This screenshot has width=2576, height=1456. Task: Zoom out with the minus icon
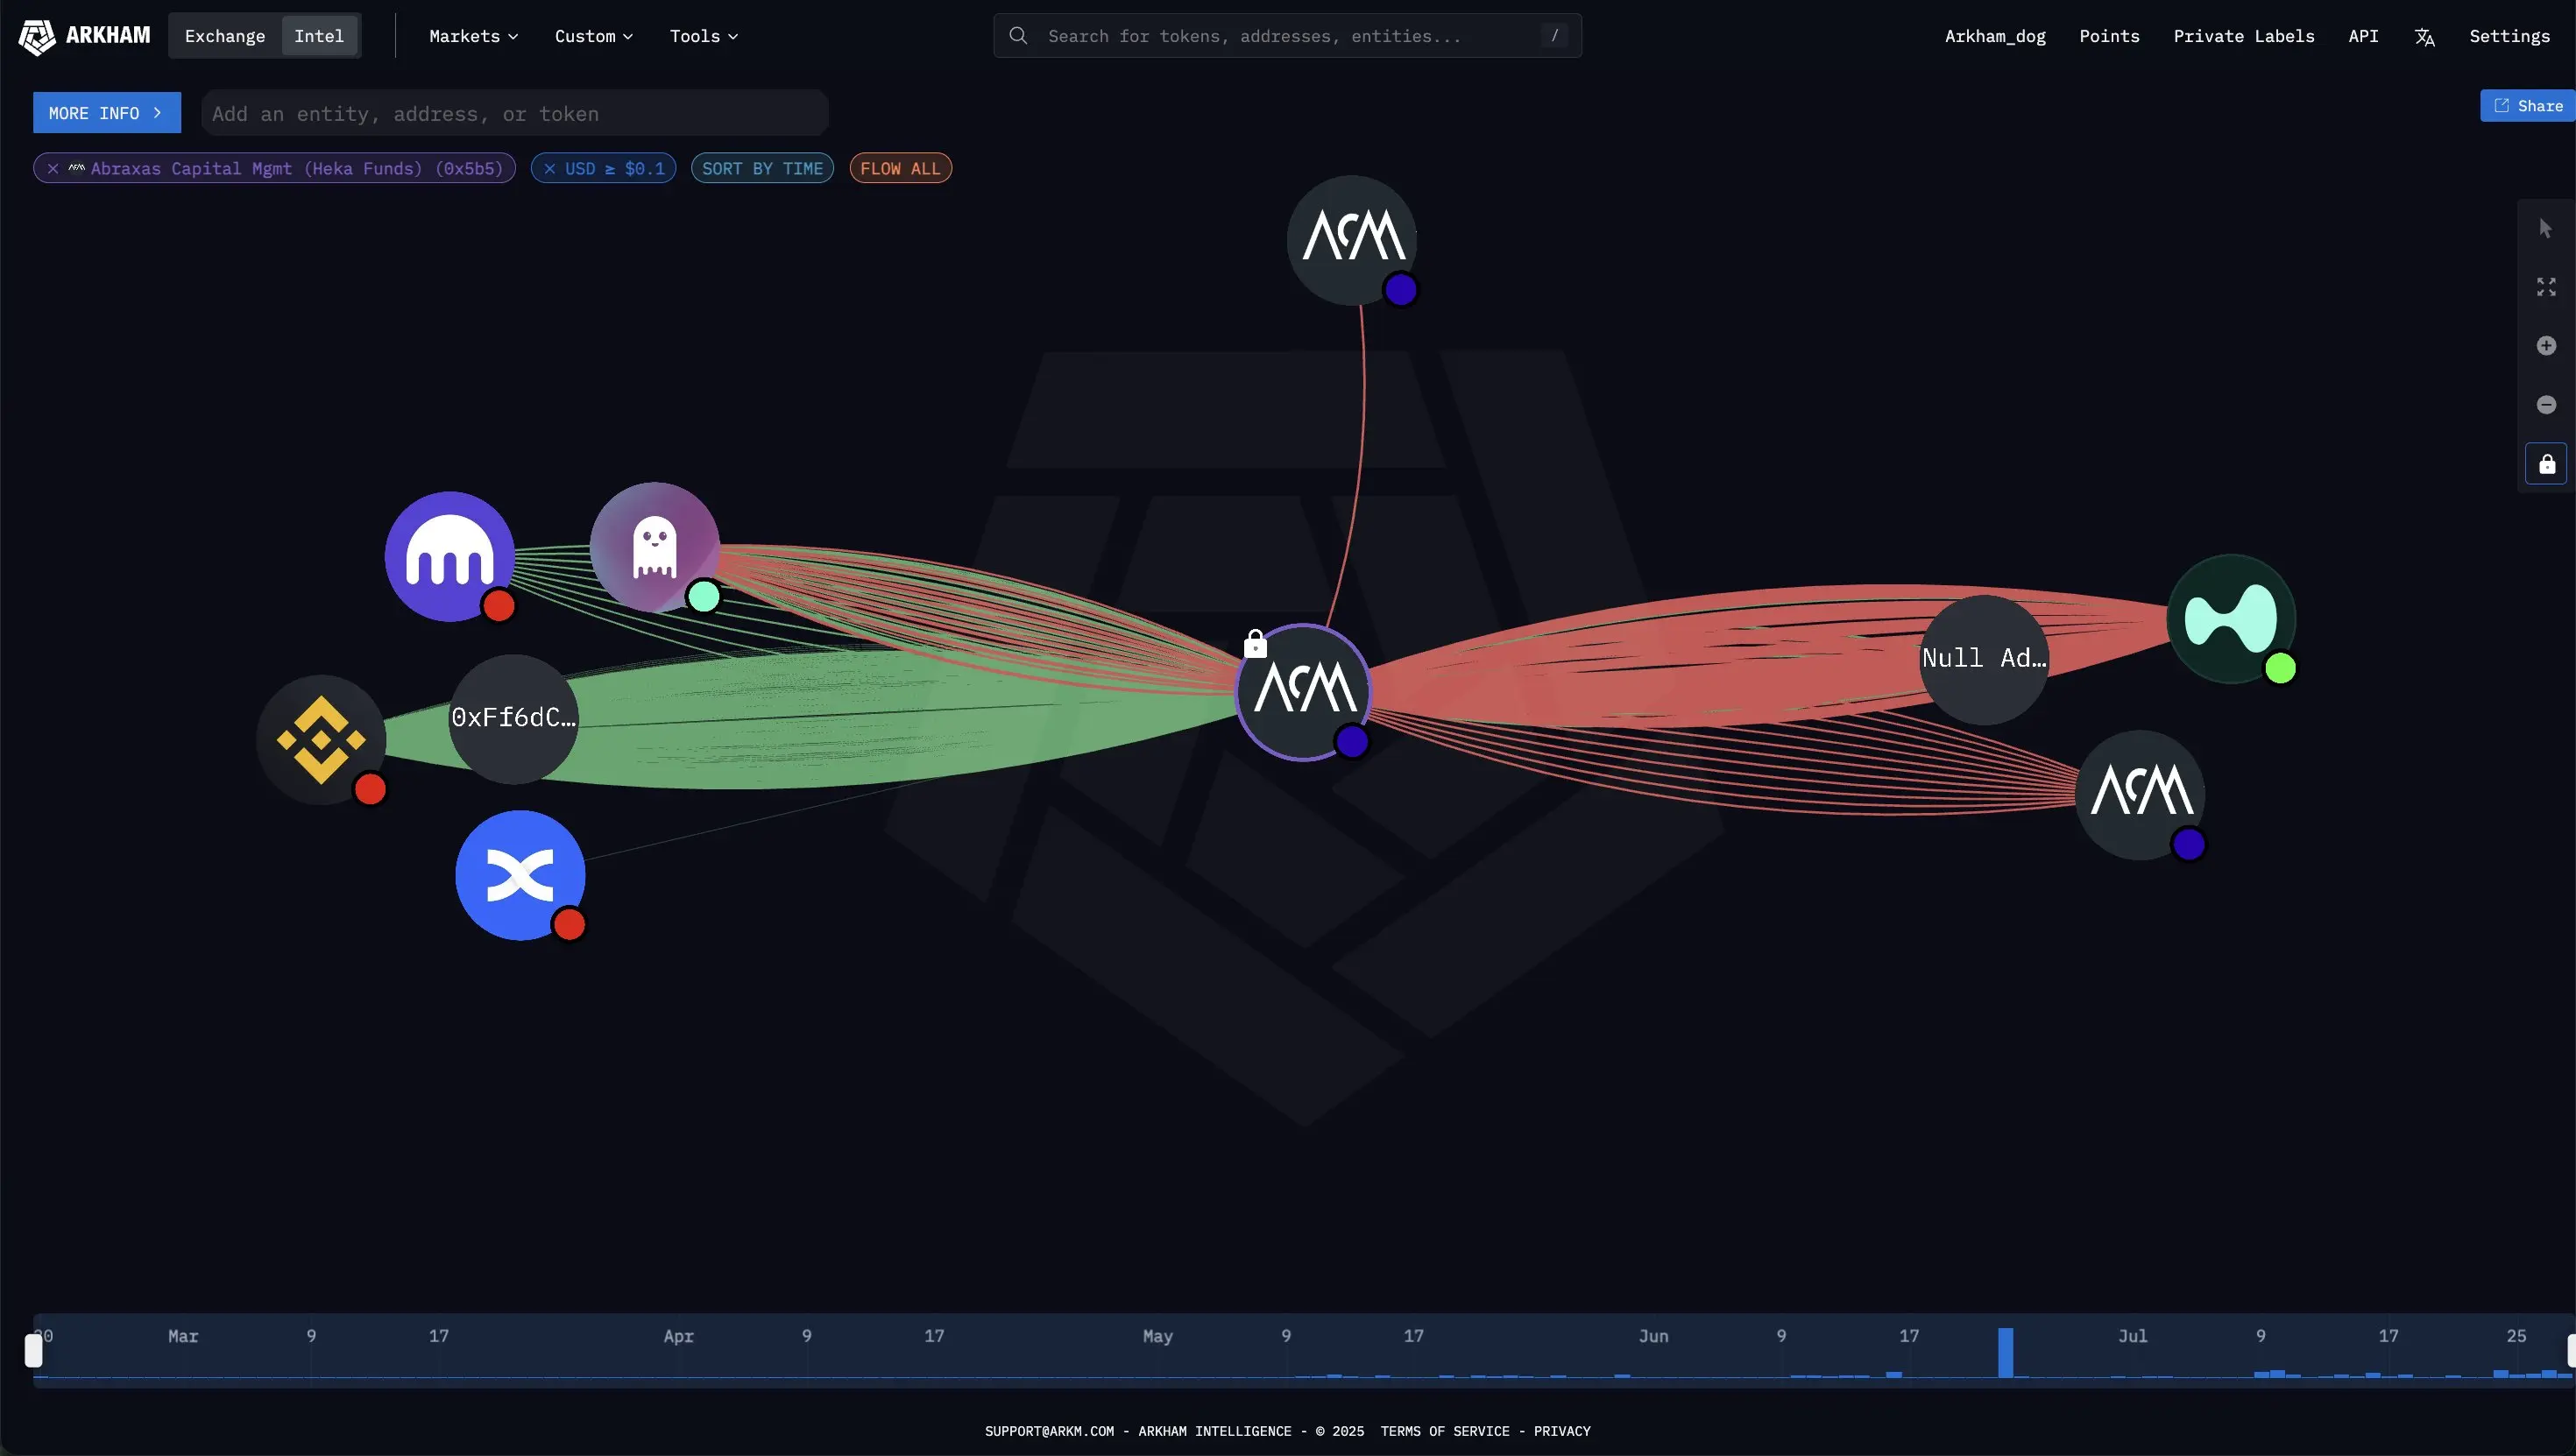(x=2546, y=405)
